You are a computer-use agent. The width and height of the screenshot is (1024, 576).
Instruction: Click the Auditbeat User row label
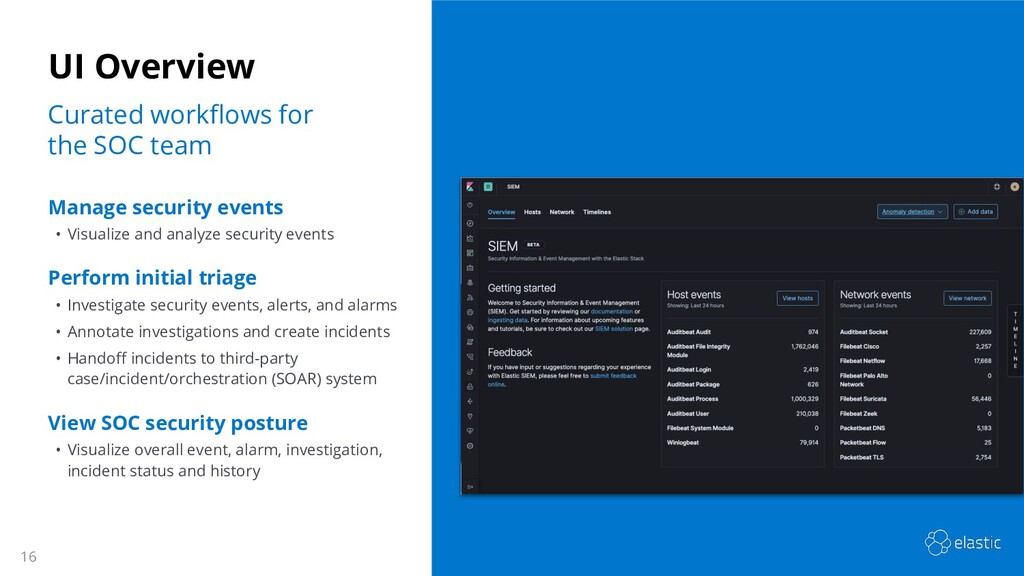[x=688, y=414]
